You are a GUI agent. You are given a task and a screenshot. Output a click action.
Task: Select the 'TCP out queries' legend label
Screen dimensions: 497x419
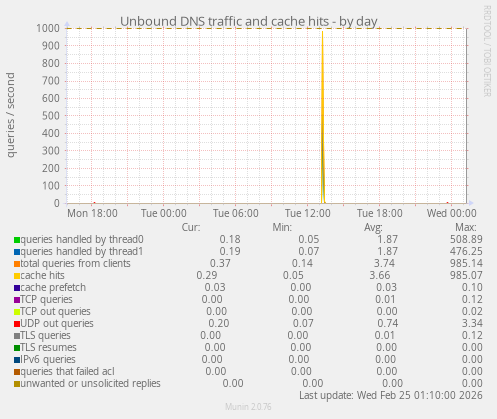click(55, 311)
